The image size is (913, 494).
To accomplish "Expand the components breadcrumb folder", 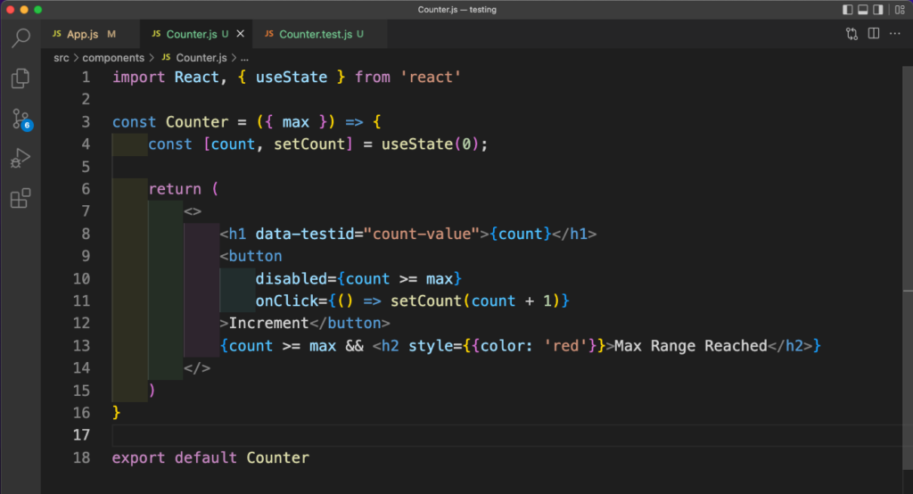I will coord(113,58).
